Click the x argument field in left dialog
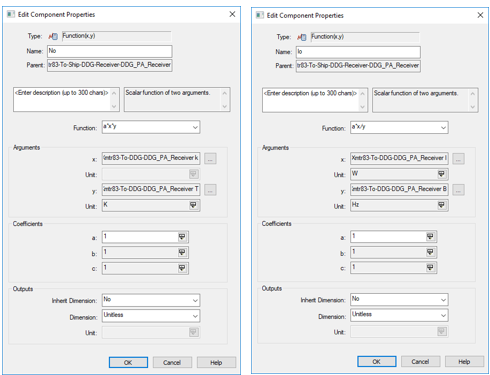Image resolution: width=490 pixels, height=375 pixels. pyautogui.click(x=151, y=158)
